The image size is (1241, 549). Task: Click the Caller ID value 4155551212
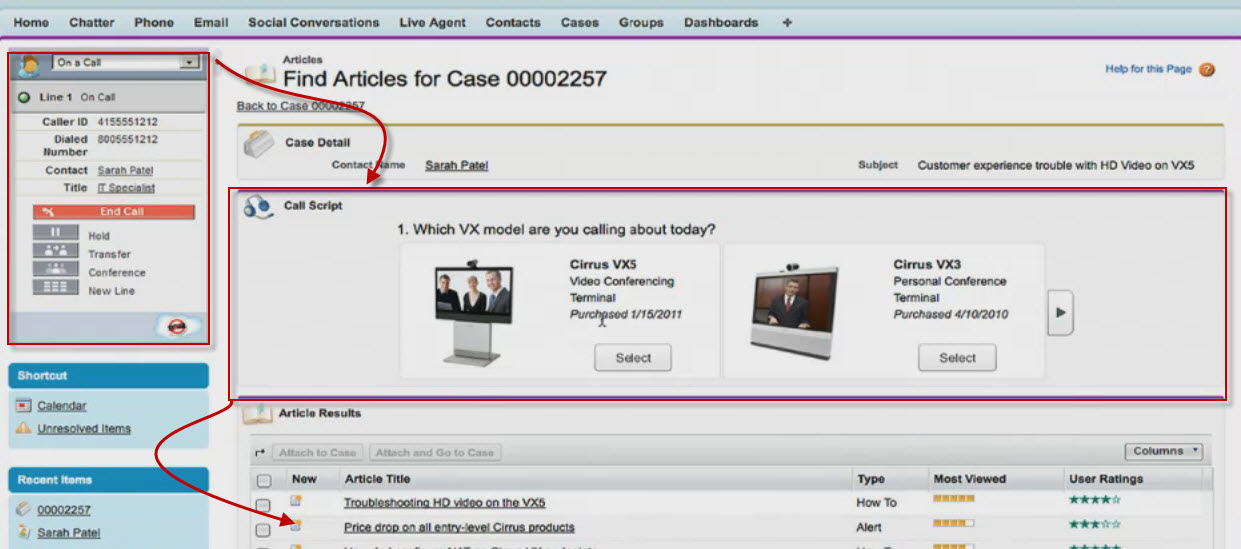coord(127,122)
